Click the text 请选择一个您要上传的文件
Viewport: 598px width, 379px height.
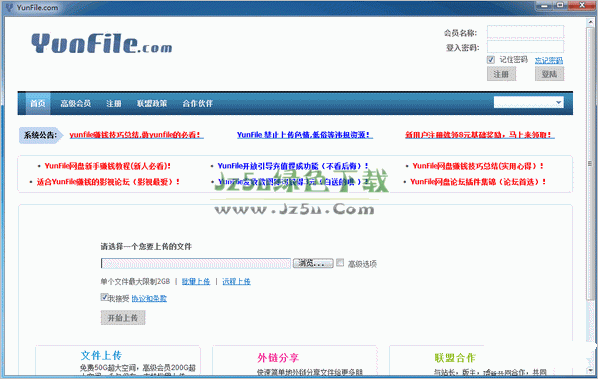point(146,246)
